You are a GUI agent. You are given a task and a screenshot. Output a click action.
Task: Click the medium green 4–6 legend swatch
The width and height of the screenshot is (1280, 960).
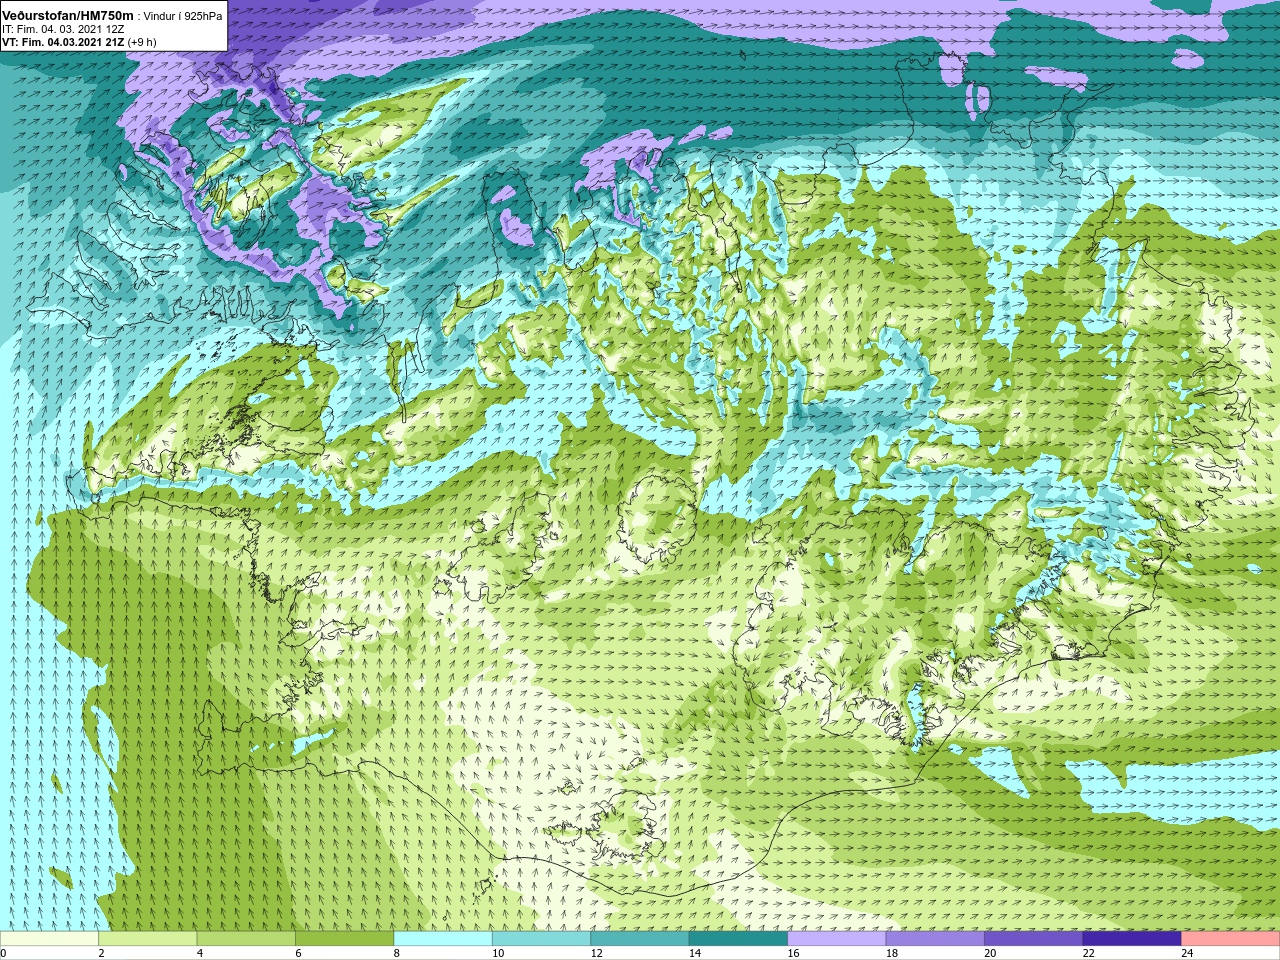coord(246,939)
